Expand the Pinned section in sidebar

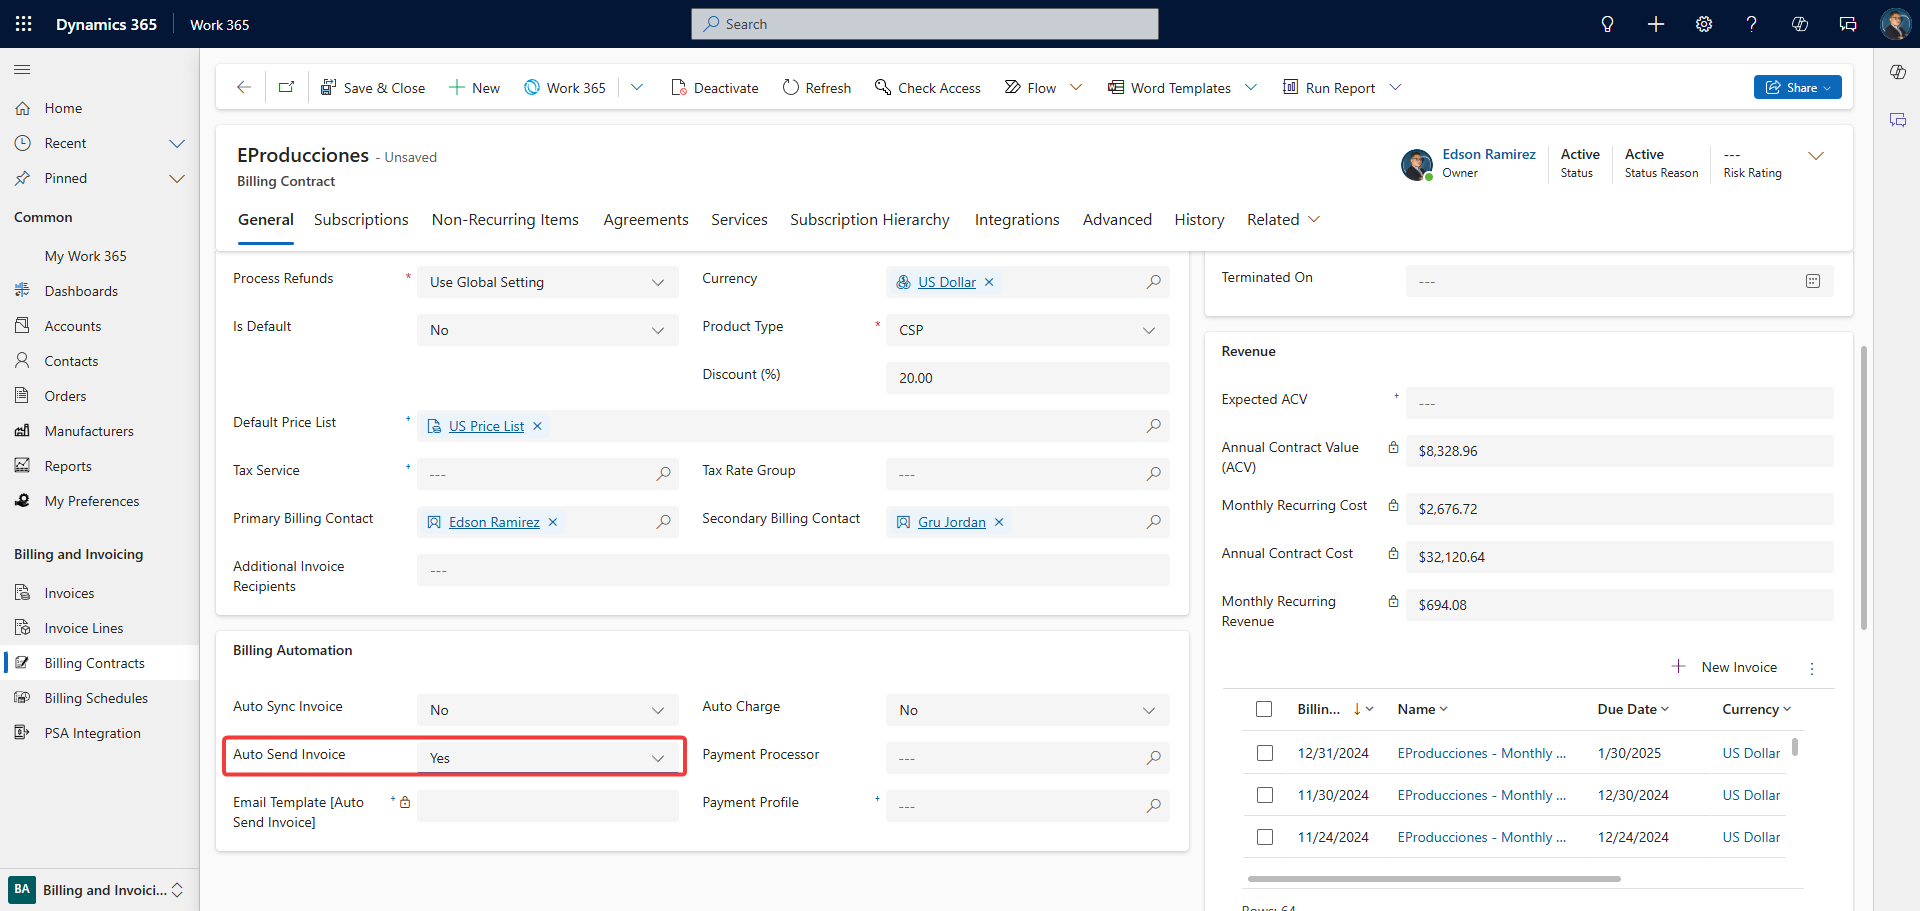click(177, 178)
